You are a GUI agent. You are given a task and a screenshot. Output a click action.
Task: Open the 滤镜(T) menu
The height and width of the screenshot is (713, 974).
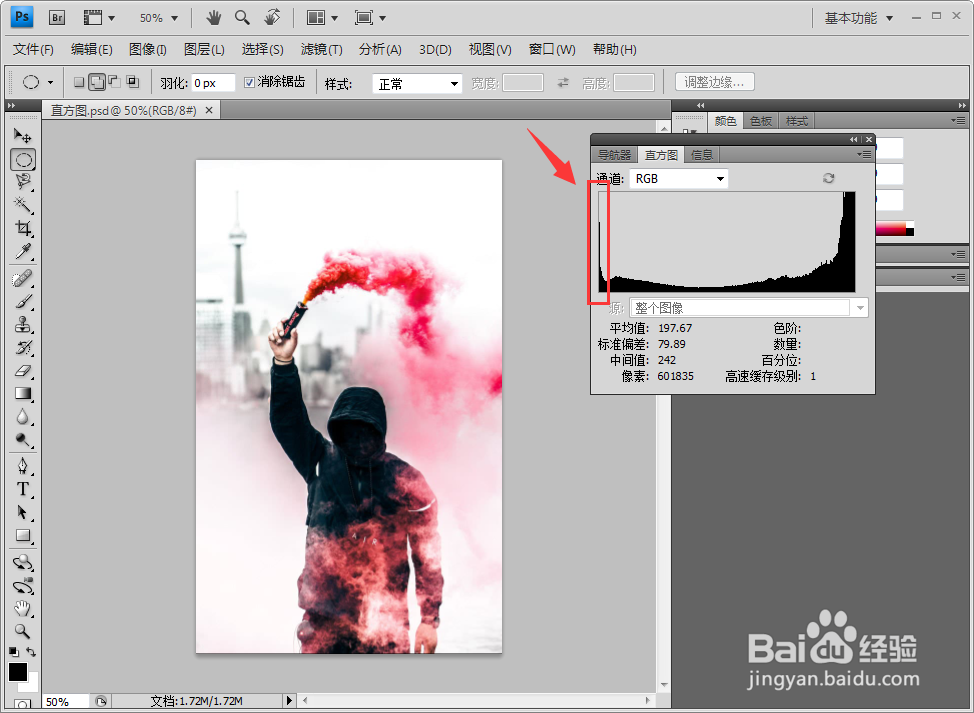pyautogui.click(x=321, y=50)
